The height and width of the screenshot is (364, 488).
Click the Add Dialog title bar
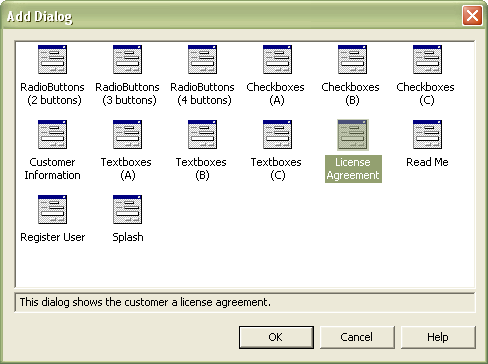tap(233, 16)
